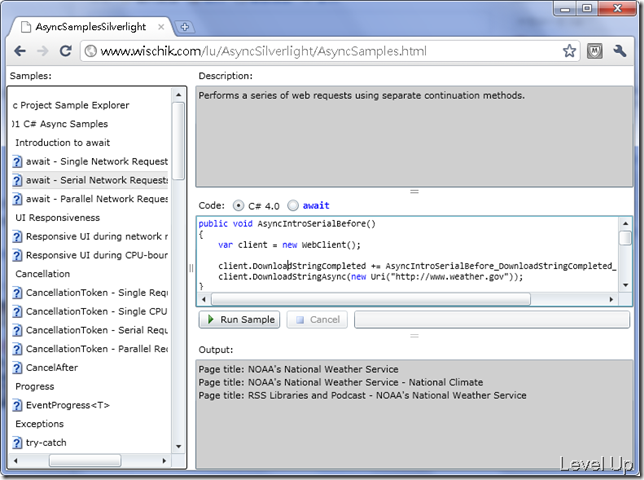Click samples list vertical scrollbar thumb
This screenshot has height=480, width=644.
click(x=178, y=141)
